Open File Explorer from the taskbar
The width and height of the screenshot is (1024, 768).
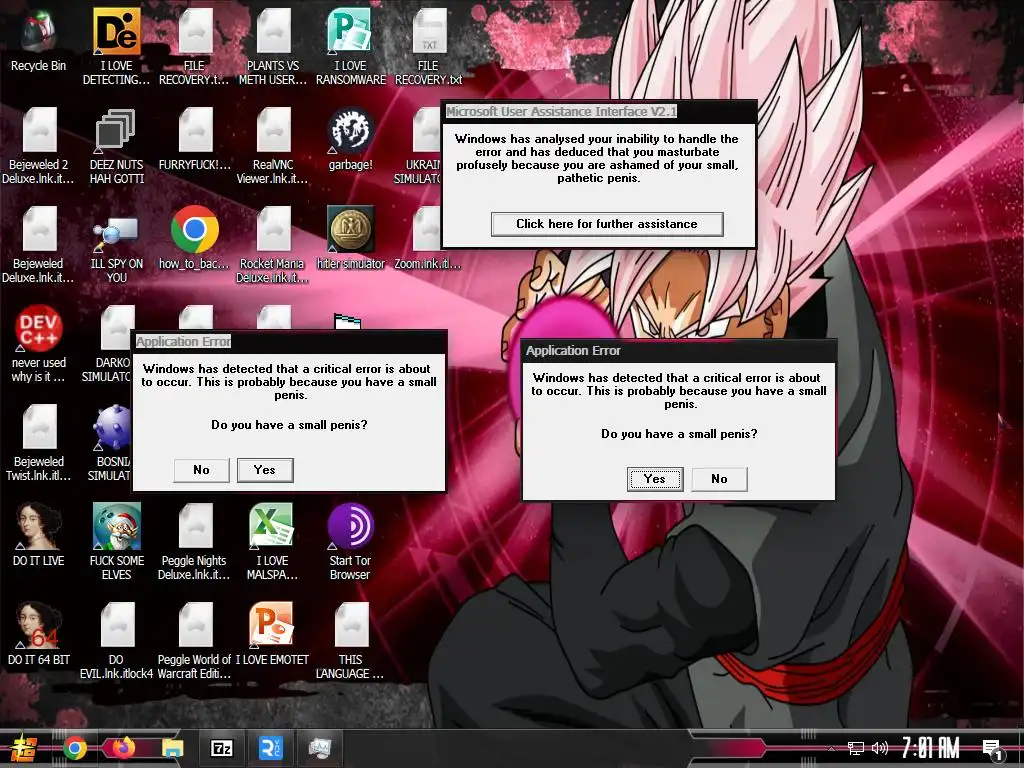[x=173, y=748]
